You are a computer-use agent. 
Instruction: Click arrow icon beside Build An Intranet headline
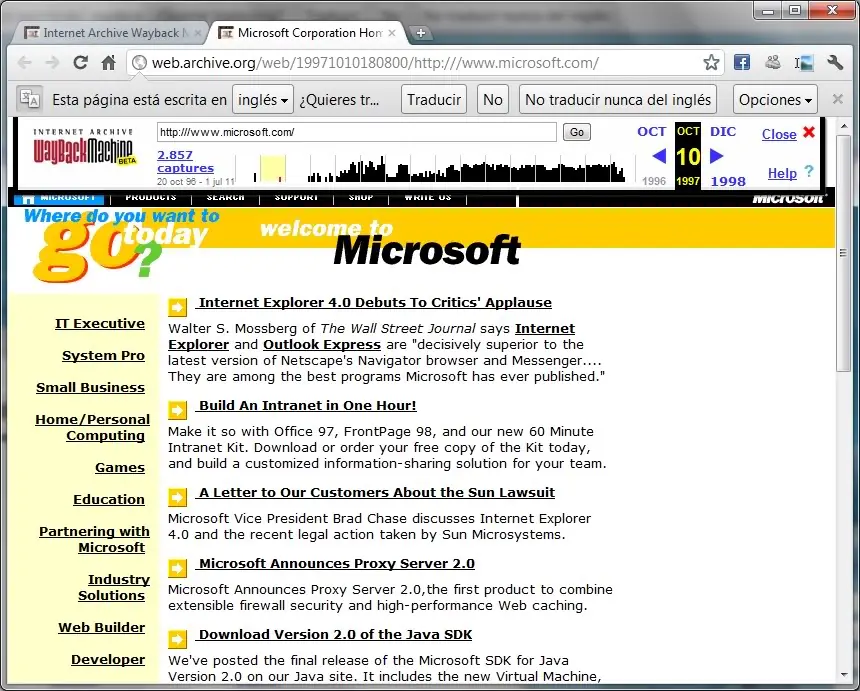pyautogui.click(x=177, y=410)
